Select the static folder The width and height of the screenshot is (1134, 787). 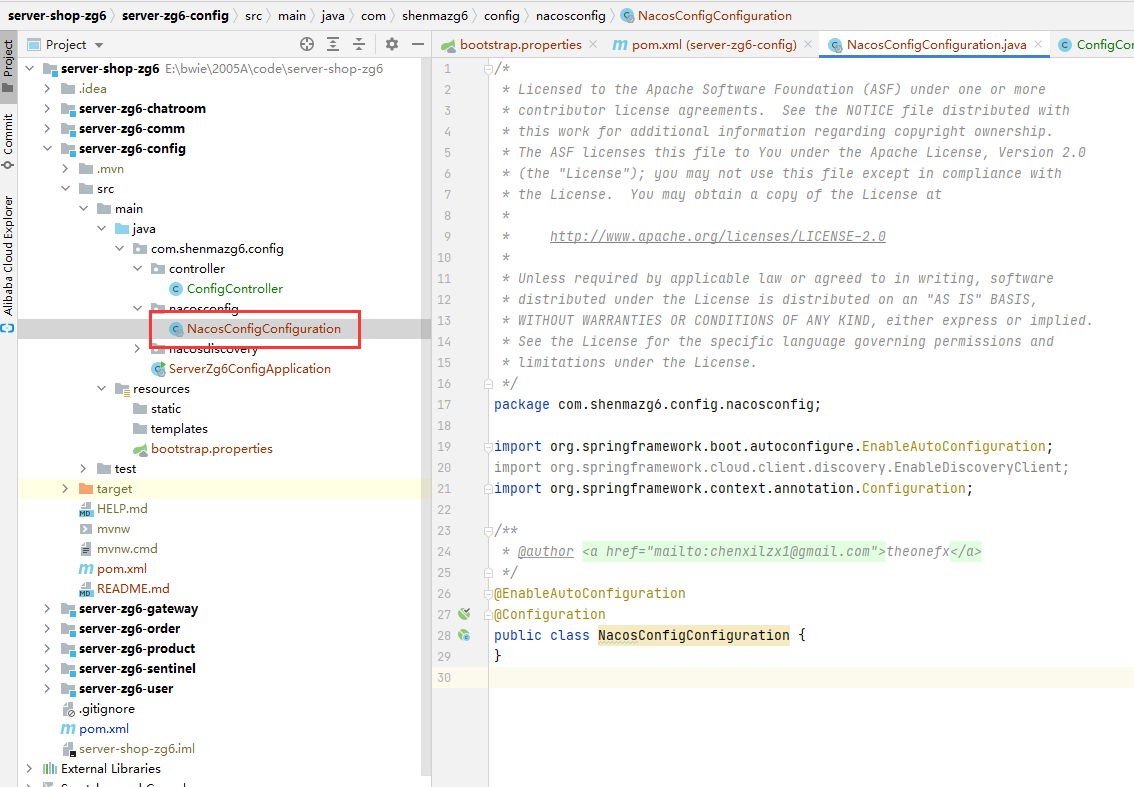click(x=166, y=409)
